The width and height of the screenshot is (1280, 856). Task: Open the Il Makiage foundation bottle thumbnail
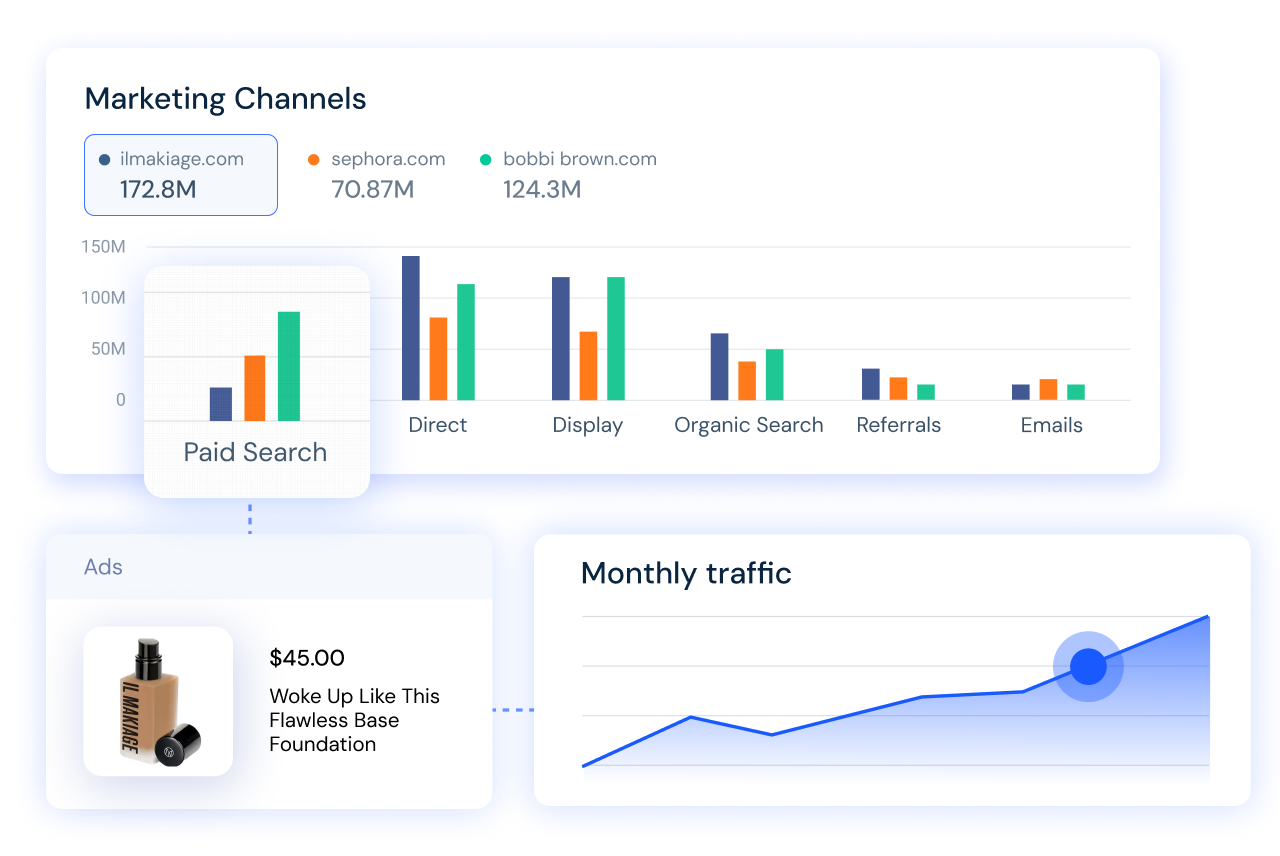158,701
